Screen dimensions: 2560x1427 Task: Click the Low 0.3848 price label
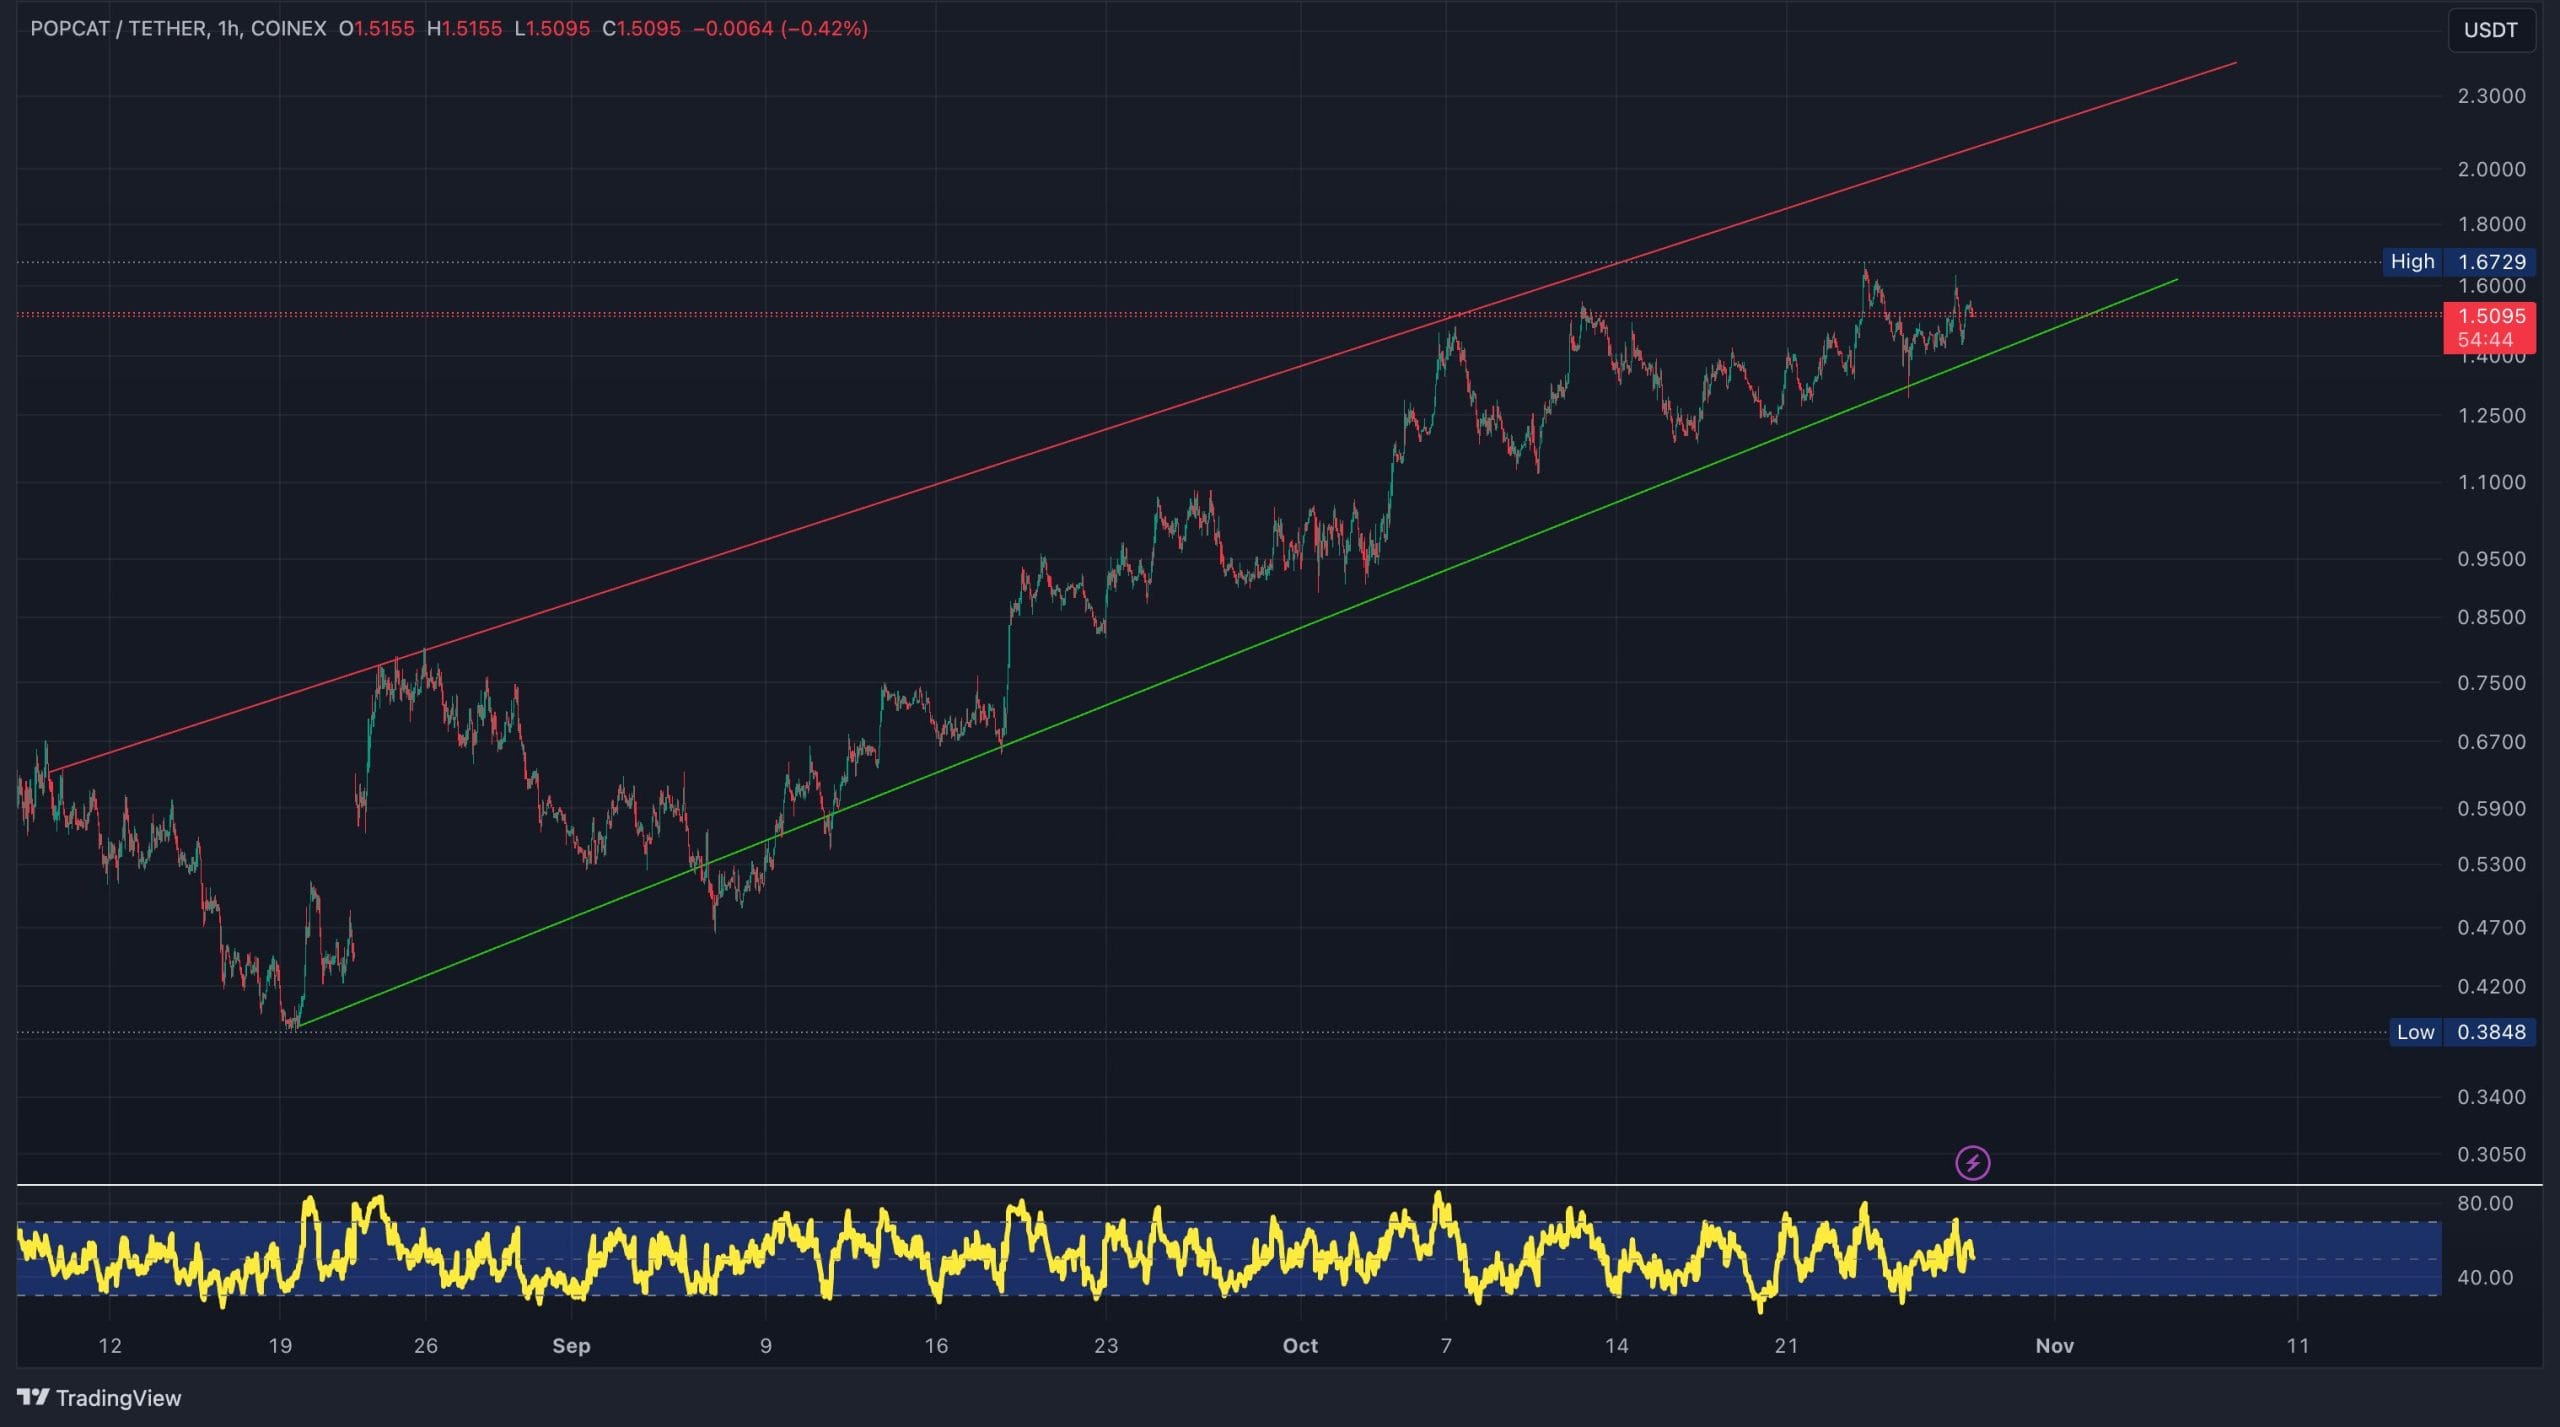(x=2462, y=1032)
